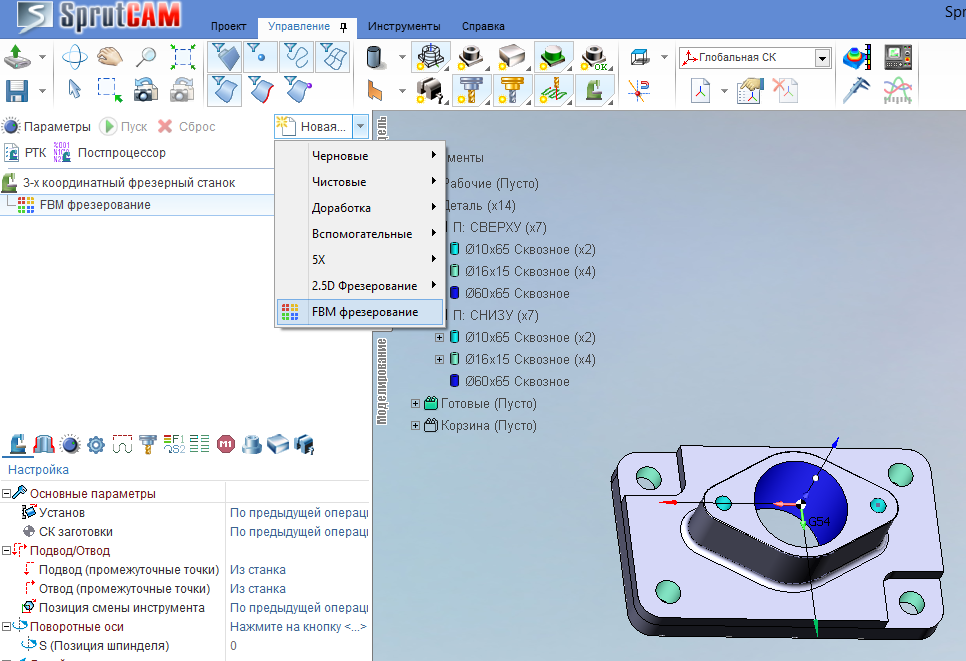Click the edit coordinate system properties icon
This screenshot has width=966, height=661.
click(x=750, y=91)
